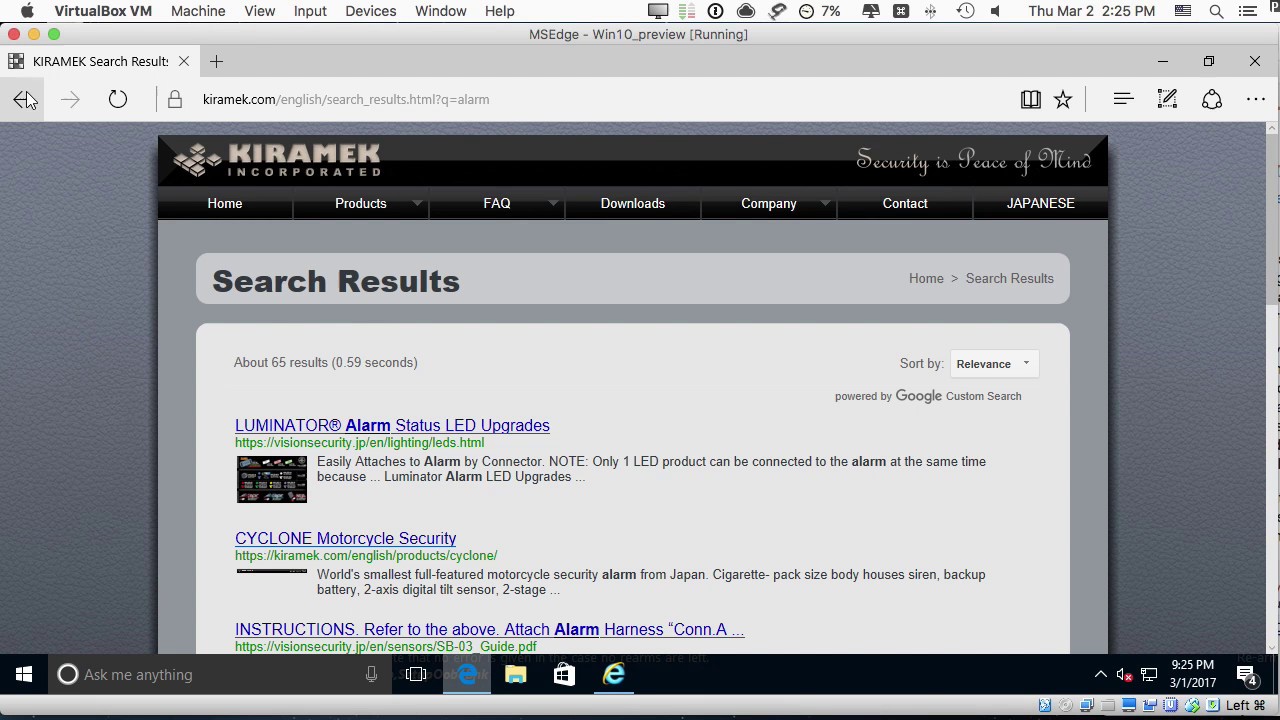The height and width of the screenshot is (720, 1280).
Task: Open the VirtualBox View menu
Action: pos(259,11)
